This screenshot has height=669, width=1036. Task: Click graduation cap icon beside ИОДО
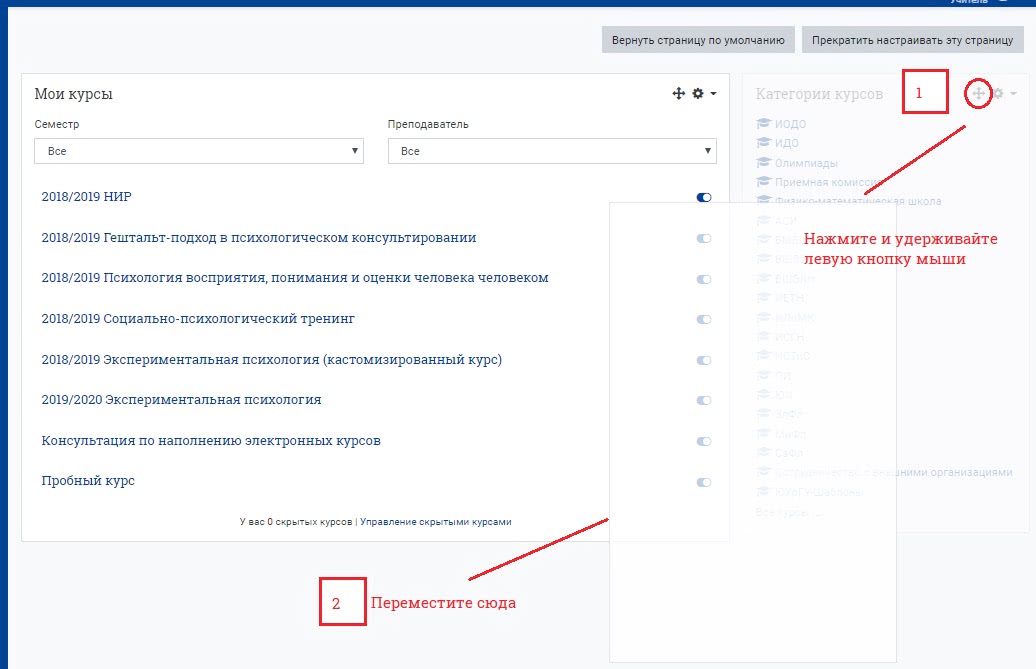764,124
